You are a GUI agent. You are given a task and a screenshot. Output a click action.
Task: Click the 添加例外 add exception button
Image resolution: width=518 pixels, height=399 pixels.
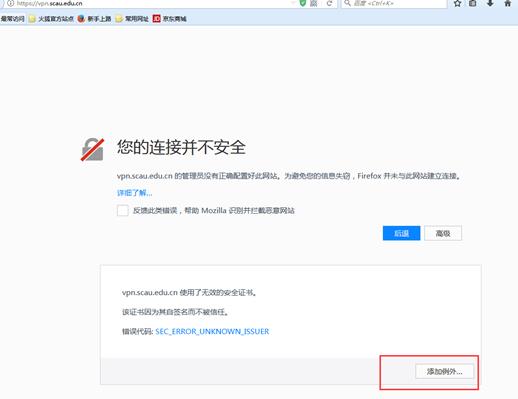(x=444, y=371)
